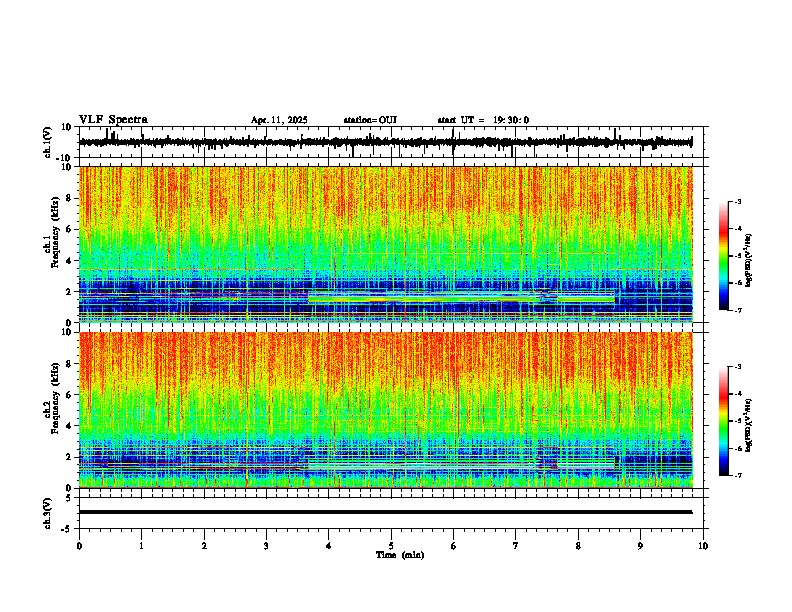
Task: Click the "ch.1(V)" waveform axis label
Action: [x=48, y=142]
